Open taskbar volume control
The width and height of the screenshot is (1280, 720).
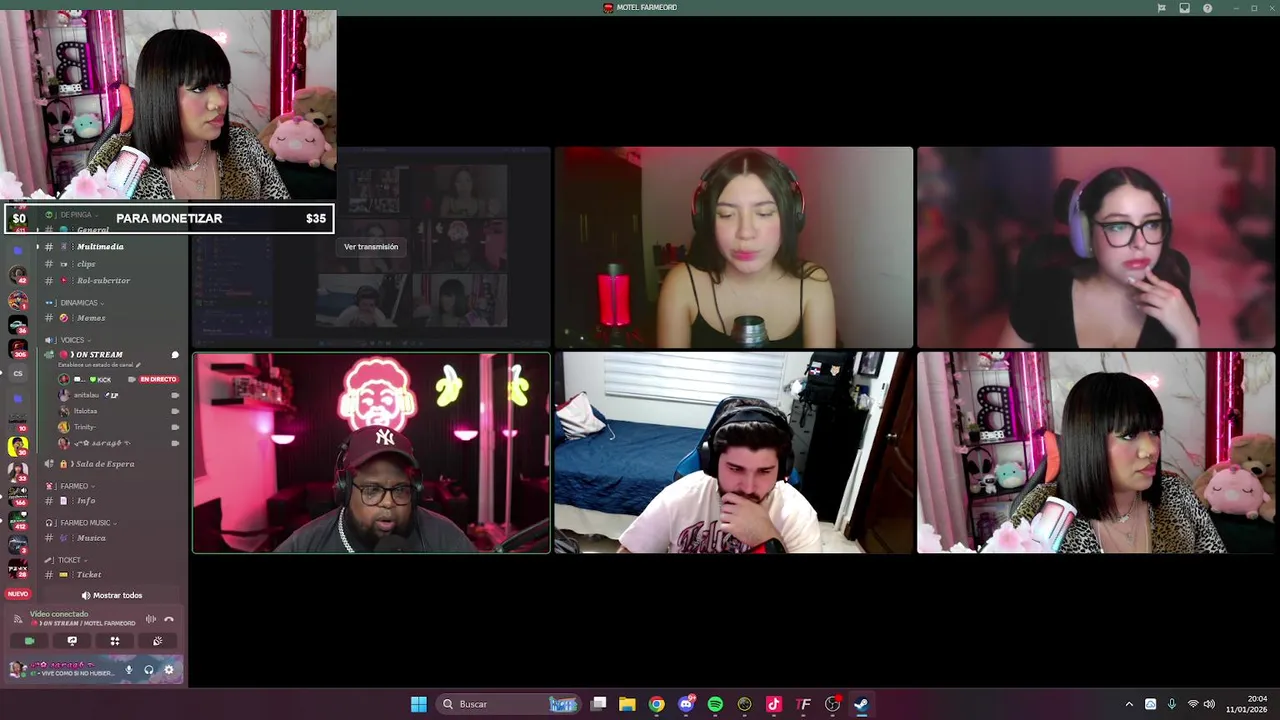[1209, 704]
